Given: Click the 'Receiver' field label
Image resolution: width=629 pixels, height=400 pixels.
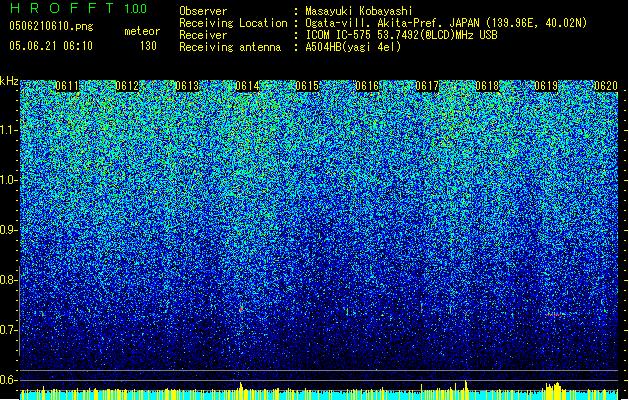Looking at the screenshot, I should (x=203, y=35).
